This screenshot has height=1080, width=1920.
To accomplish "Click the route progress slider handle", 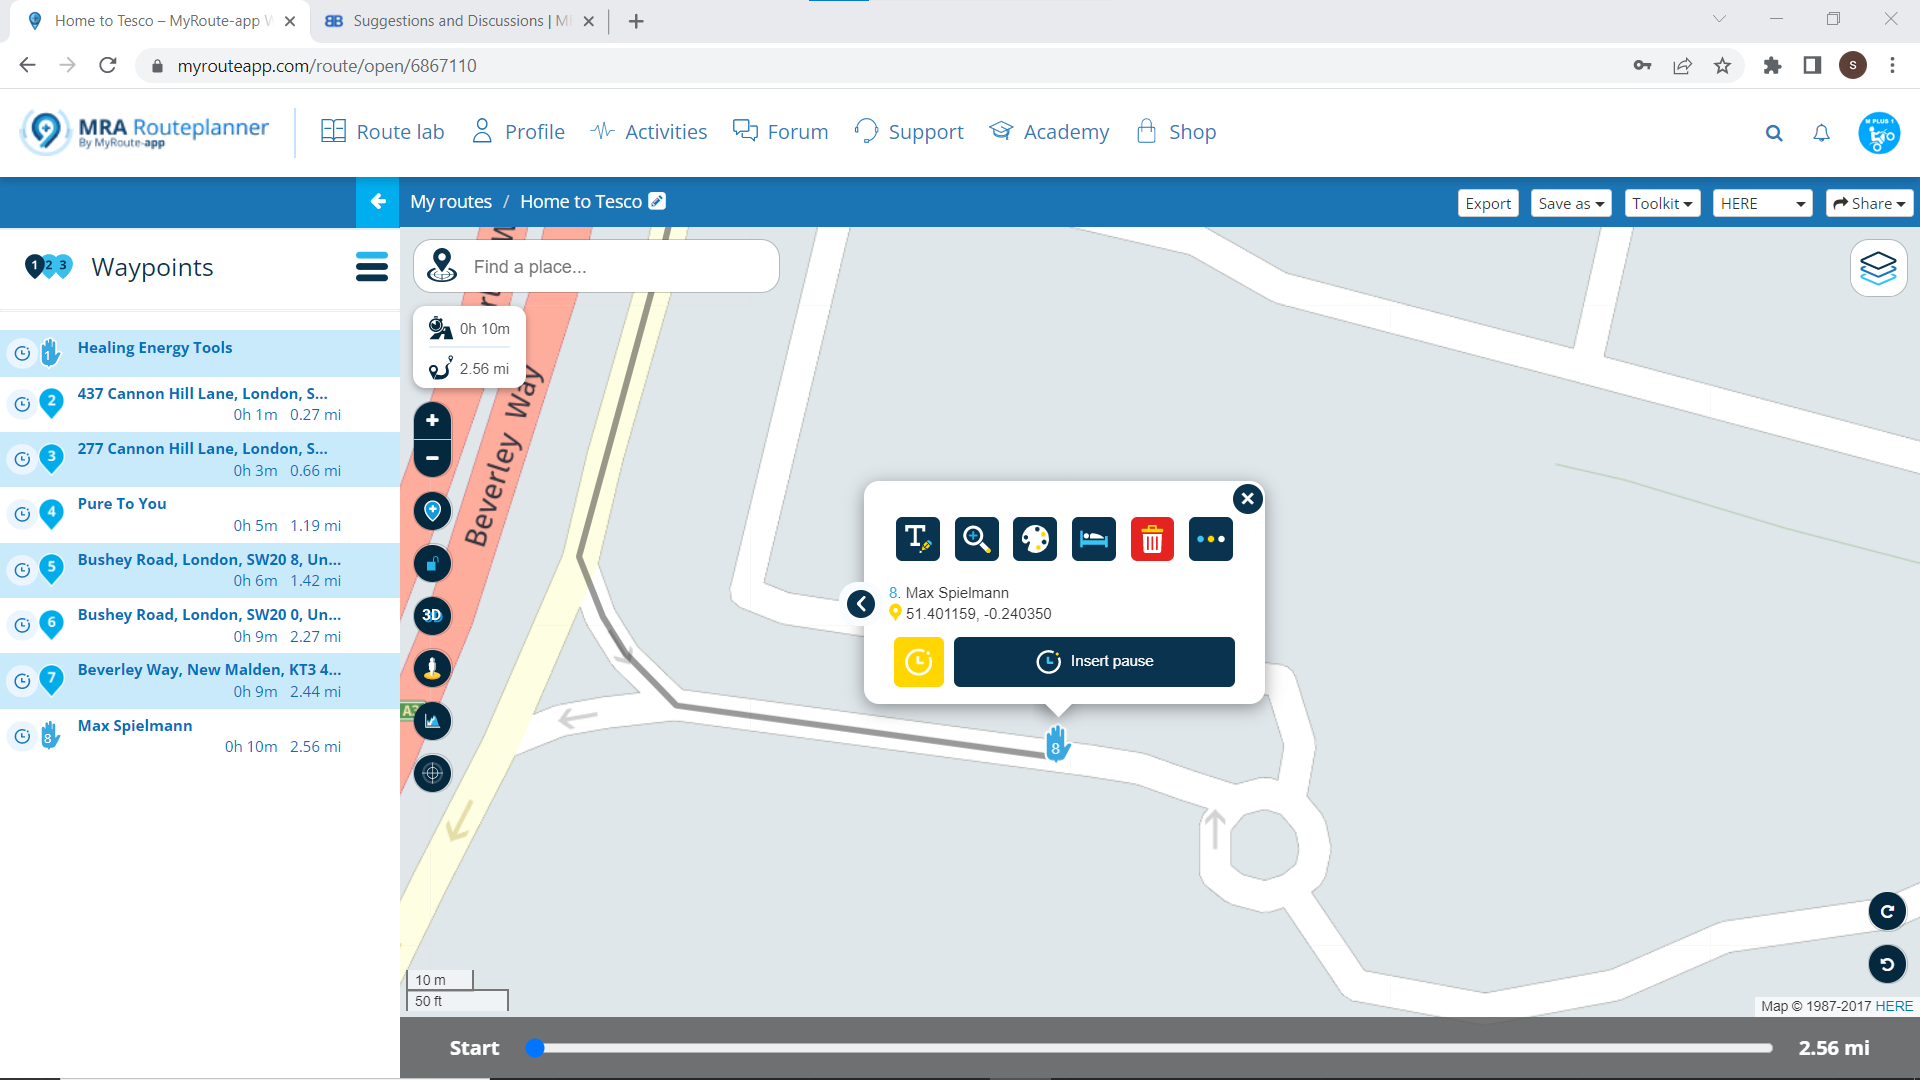I will click(x=535, y=1048).
